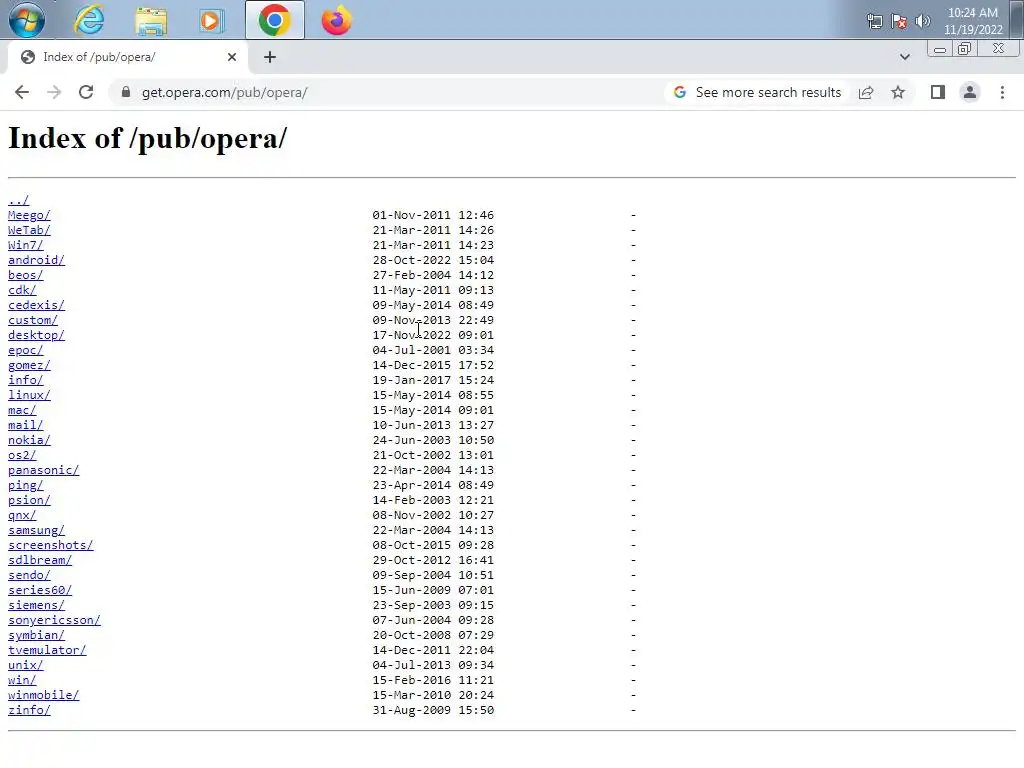
Task: Navigate into mail/ directory
Action: click(25, 426)
